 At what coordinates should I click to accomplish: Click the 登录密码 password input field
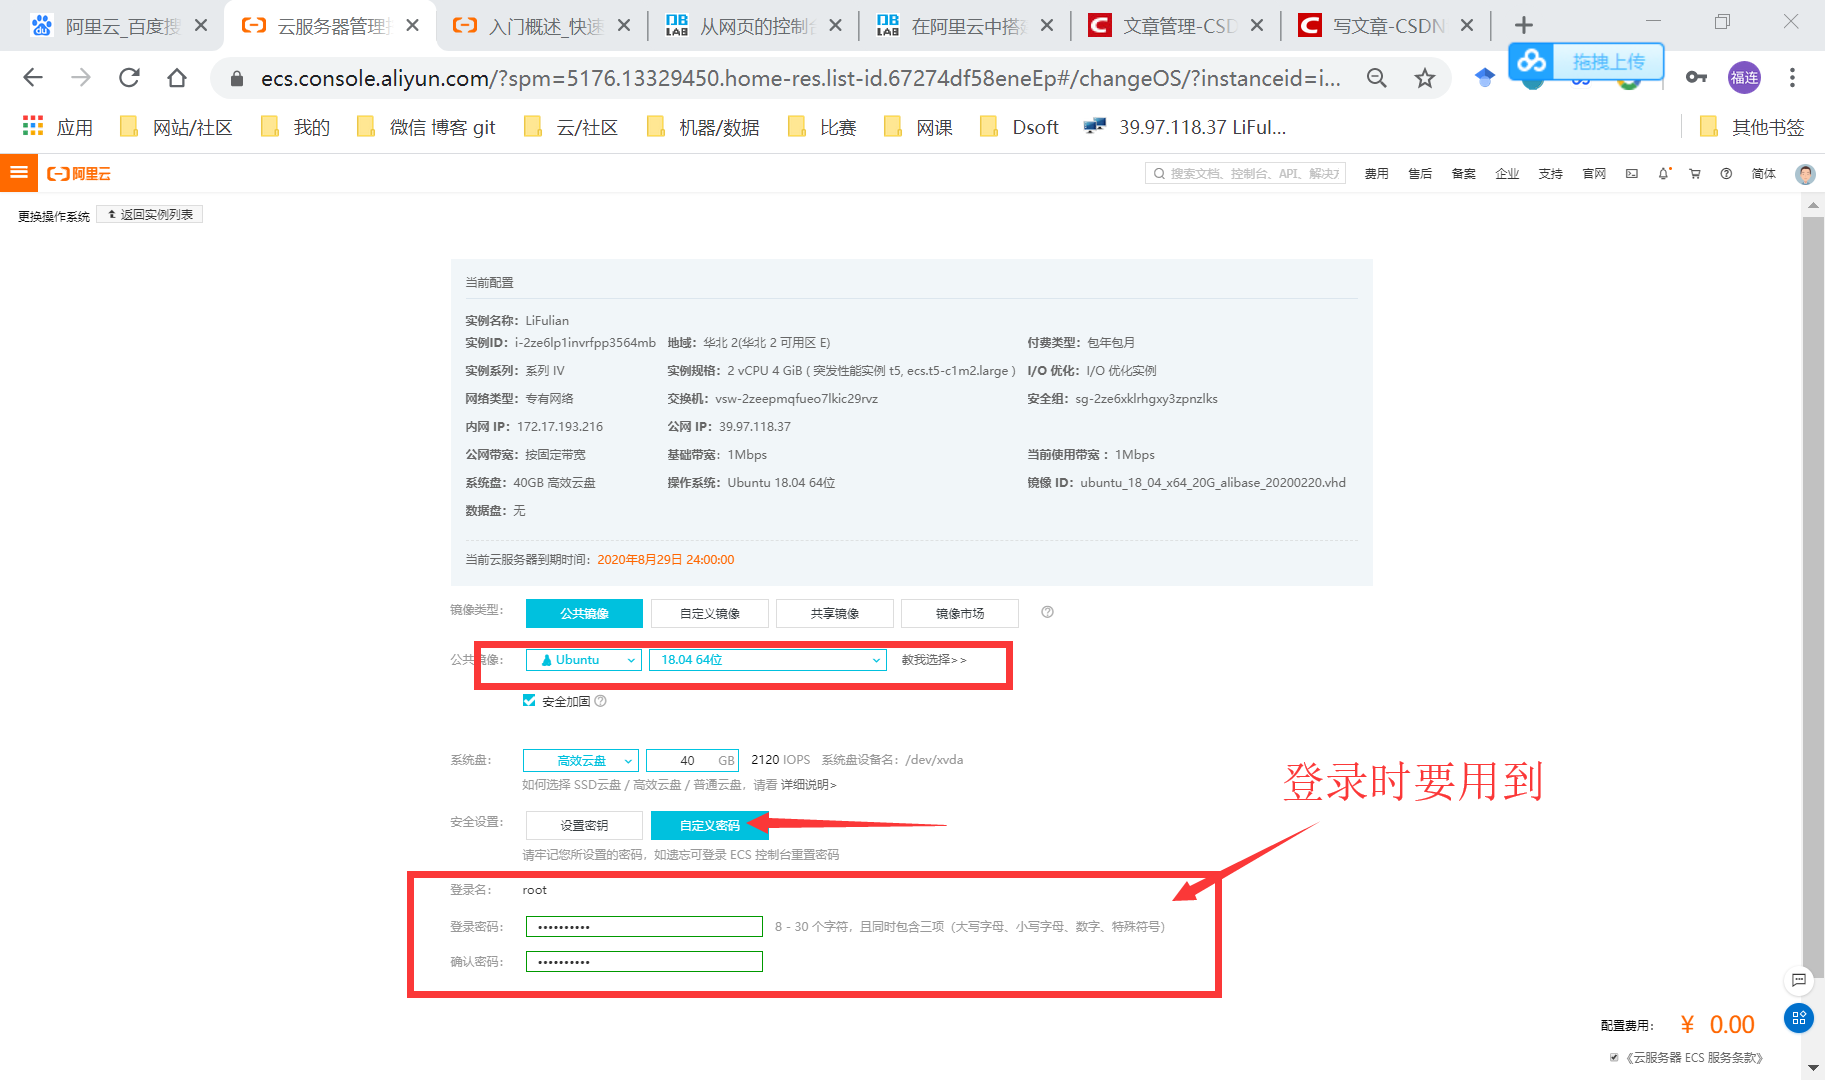[643, 925]
